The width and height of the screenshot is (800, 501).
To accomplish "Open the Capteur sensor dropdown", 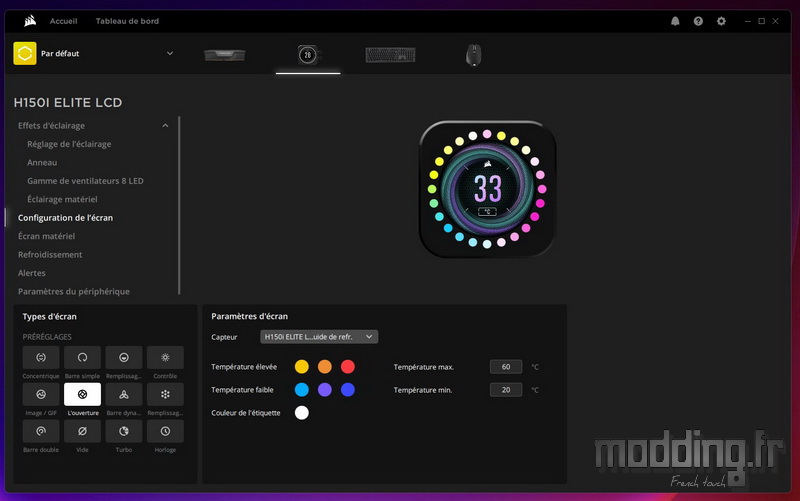I will pos(319,337).
